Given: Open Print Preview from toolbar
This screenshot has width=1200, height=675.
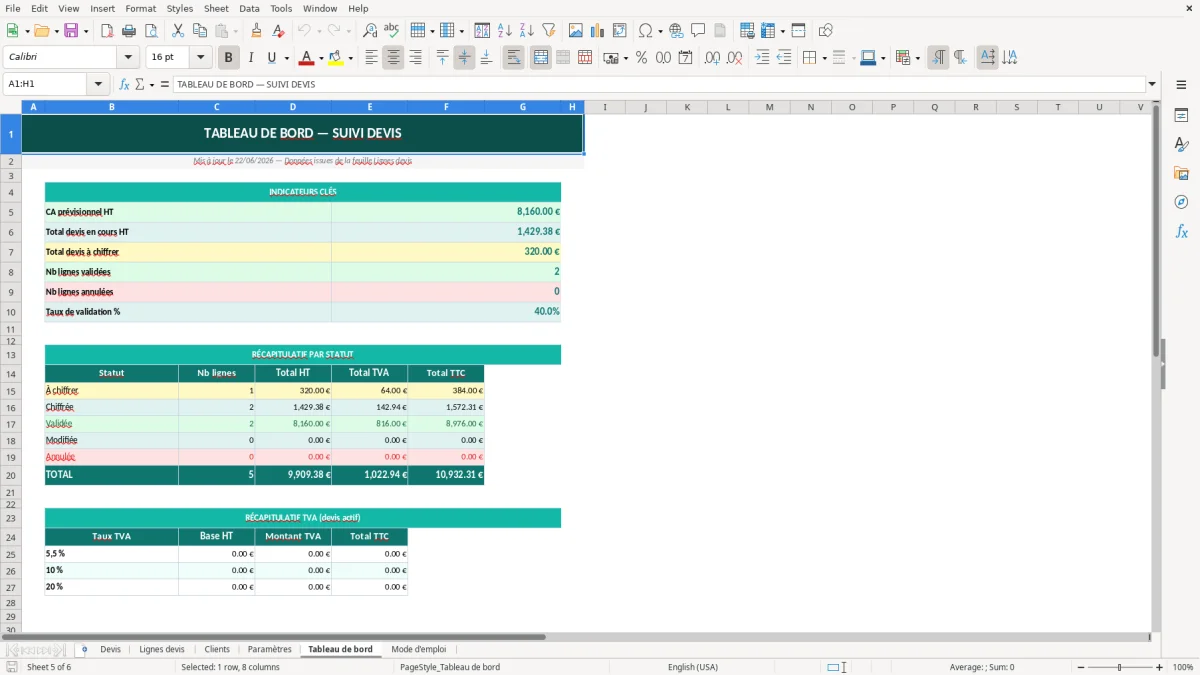Looking at the screenshot, I should tap(150, 31).
